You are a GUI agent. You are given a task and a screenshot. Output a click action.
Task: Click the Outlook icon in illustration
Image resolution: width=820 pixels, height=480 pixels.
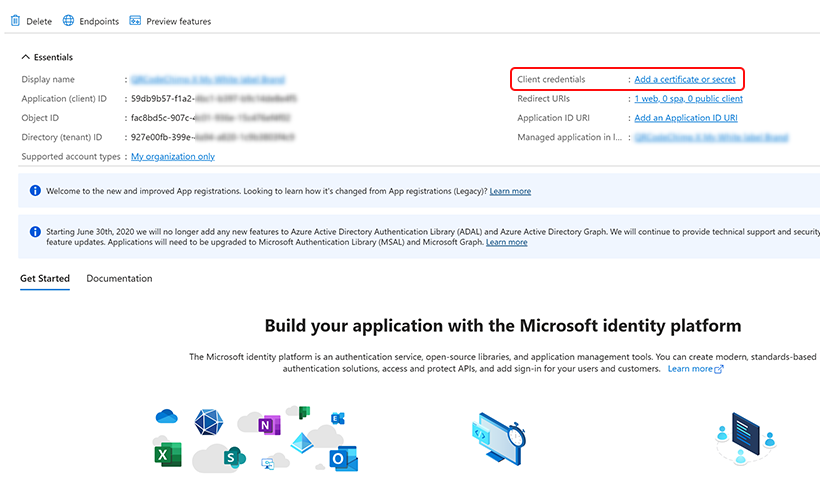pos(343,459)
